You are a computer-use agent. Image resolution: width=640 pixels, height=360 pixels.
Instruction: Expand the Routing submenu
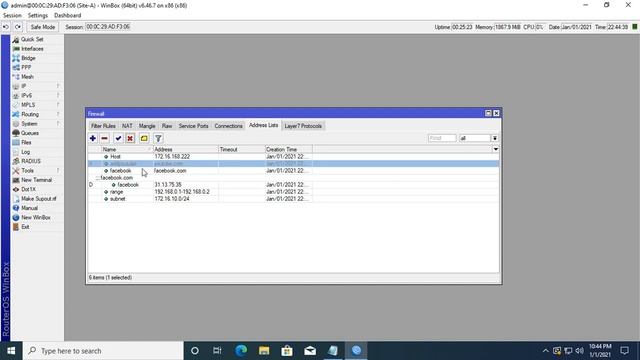(x=37, y=114)
